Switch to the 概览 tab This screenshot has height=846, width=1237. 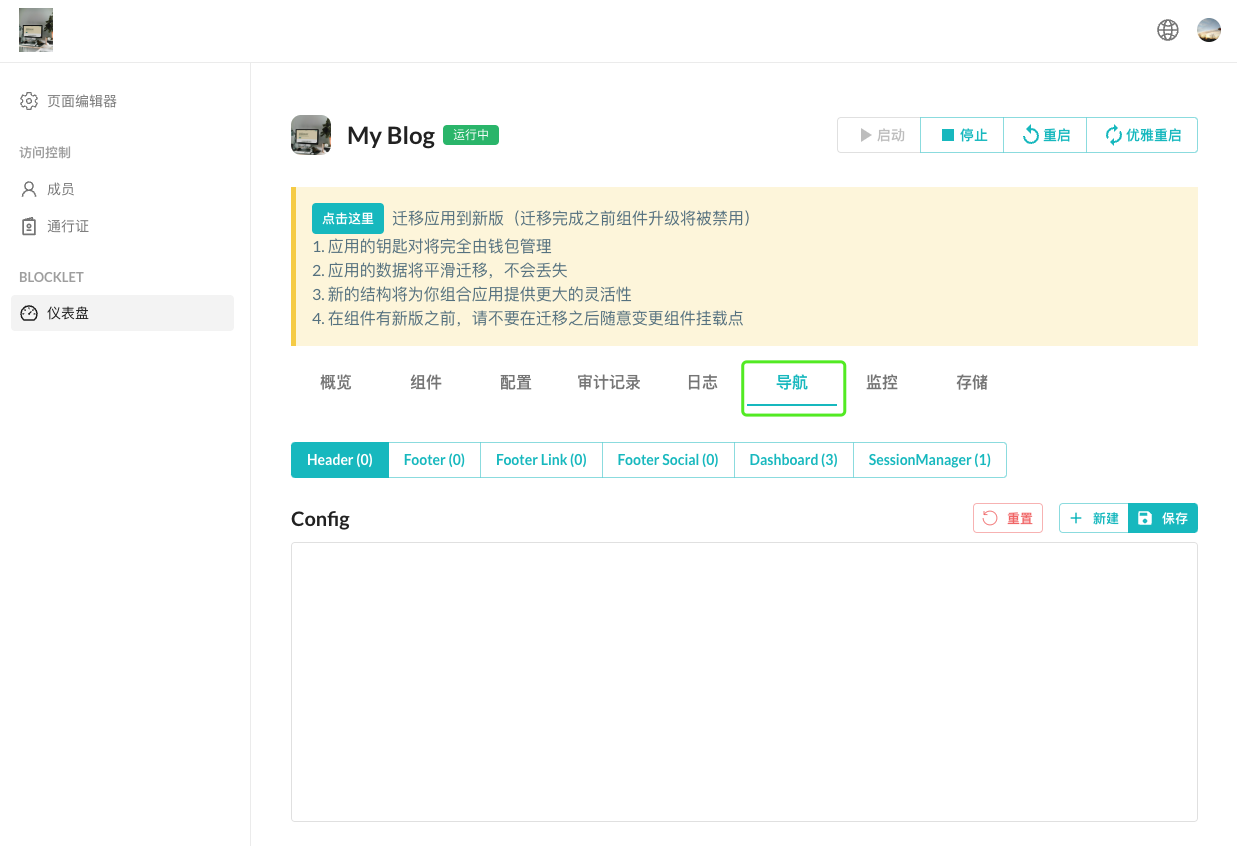336,382
